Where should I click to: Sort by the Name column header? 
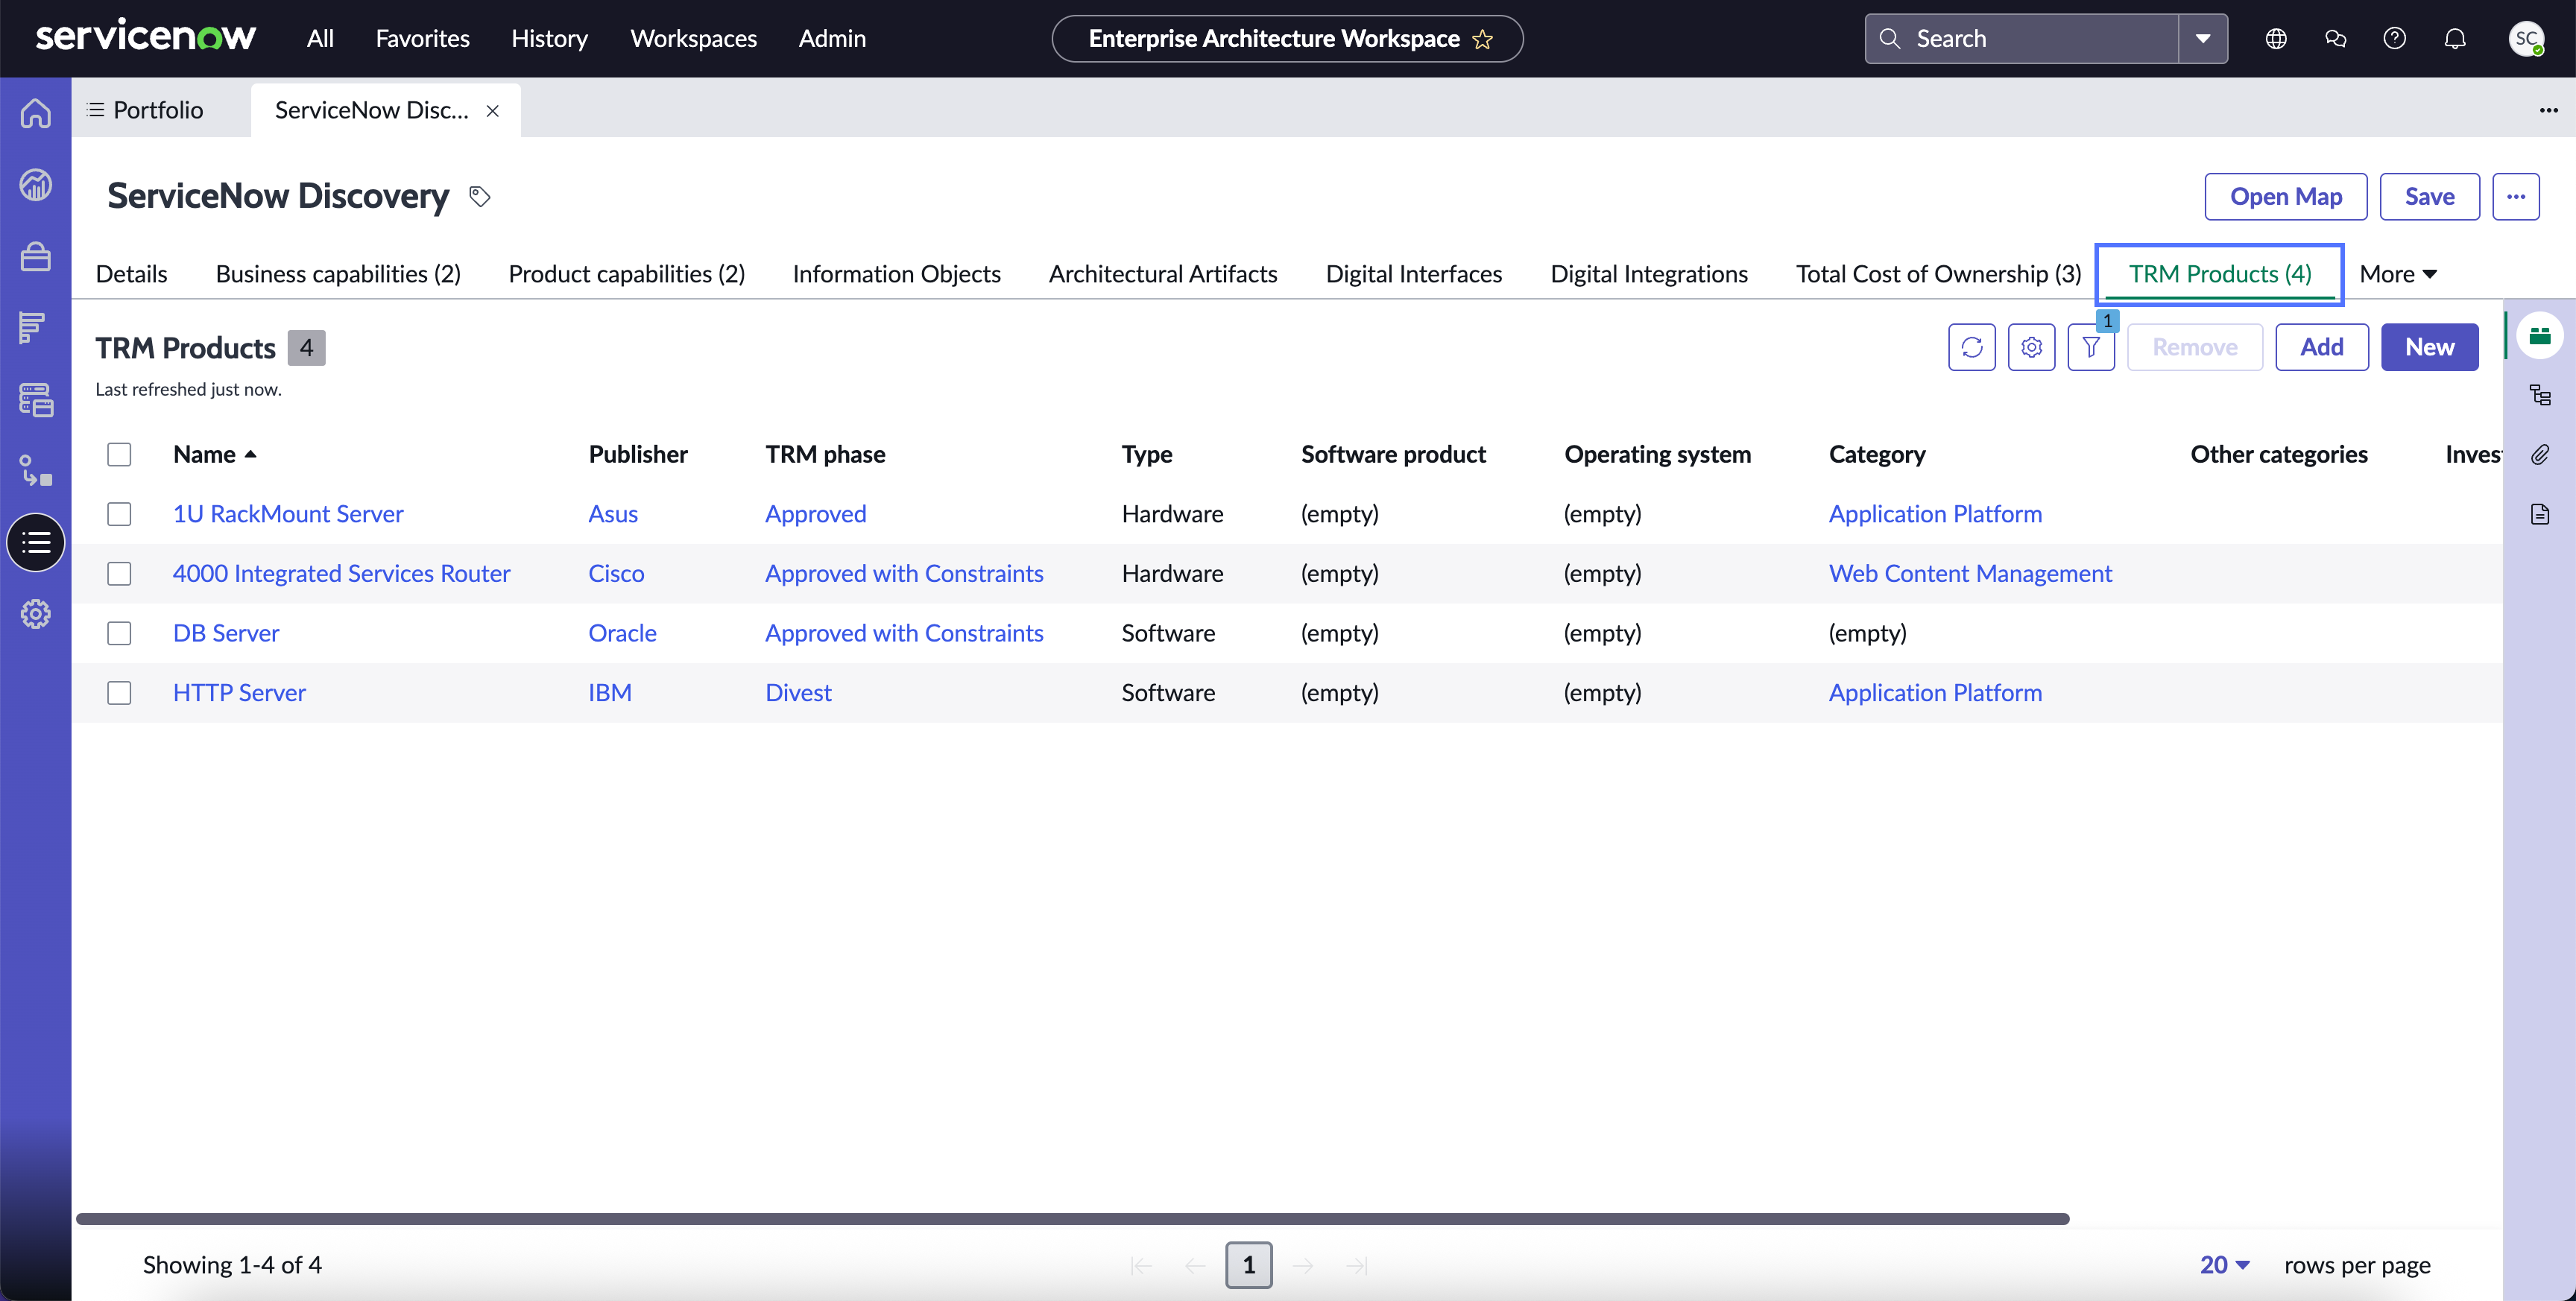(204, 454)
